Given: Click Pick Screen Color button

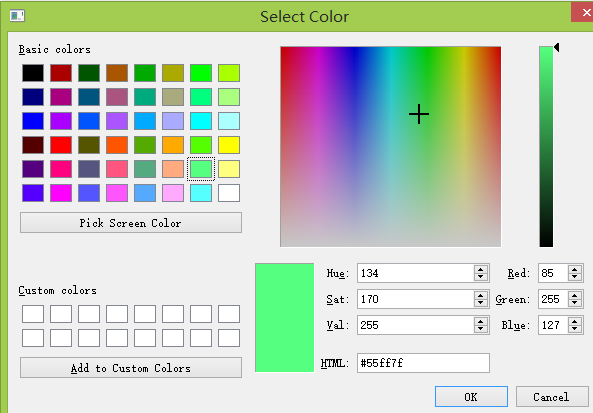Looking at the screenshot, I should click(131, 223).
